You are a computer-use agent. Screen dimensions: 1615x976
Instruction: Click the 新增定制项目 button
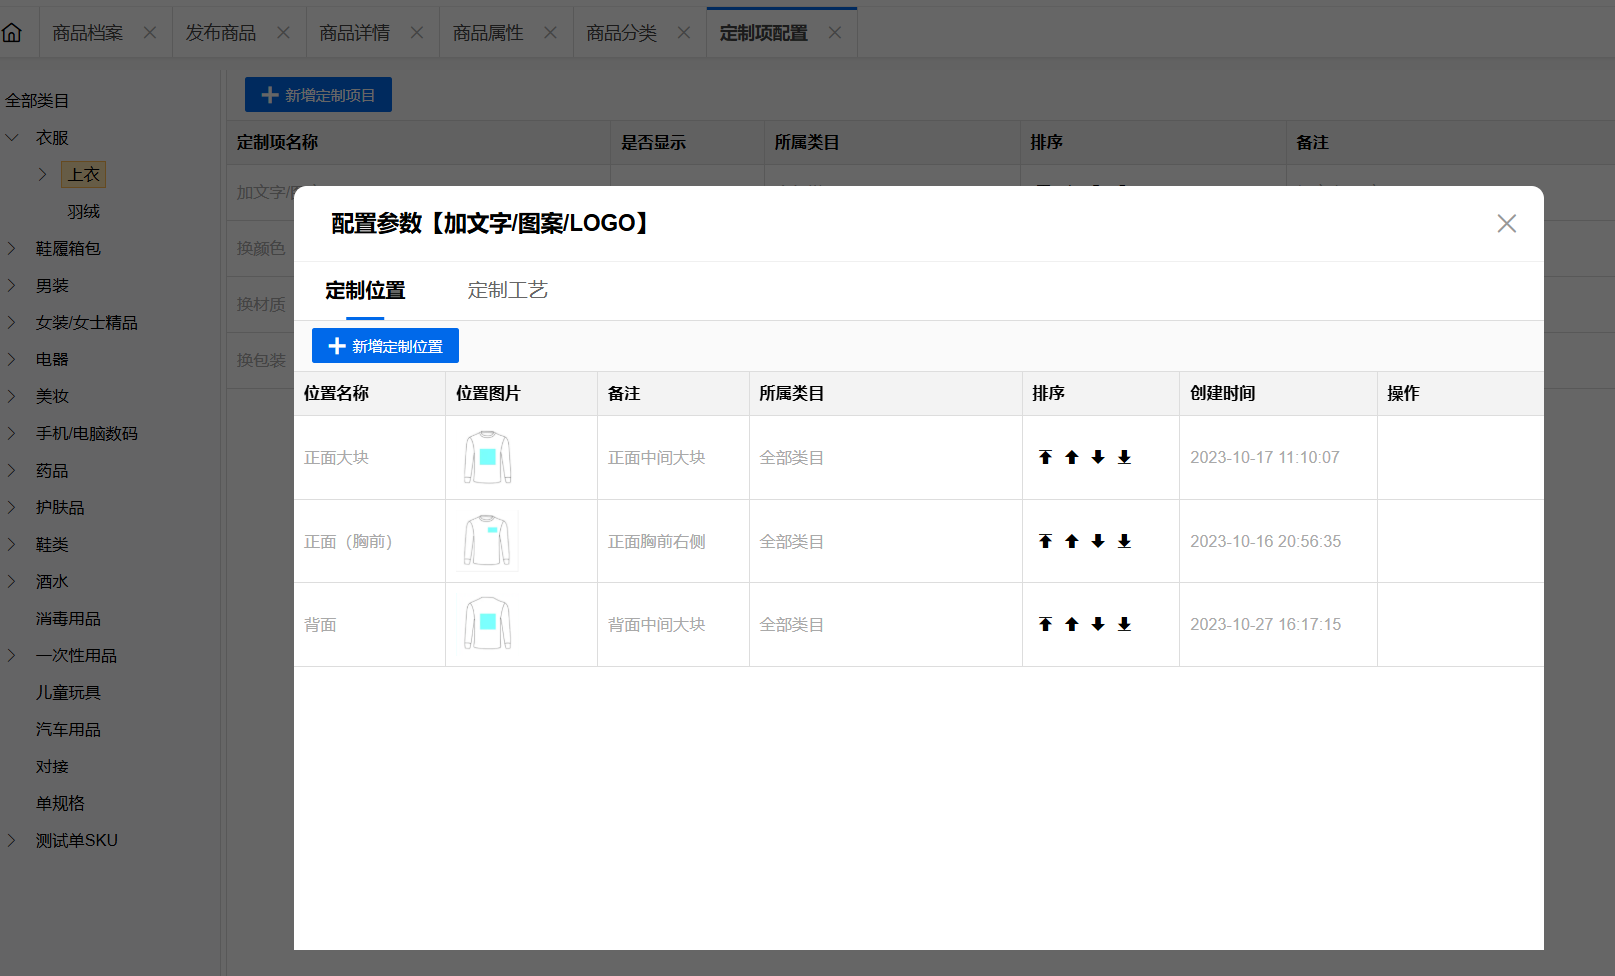(318, 95)
